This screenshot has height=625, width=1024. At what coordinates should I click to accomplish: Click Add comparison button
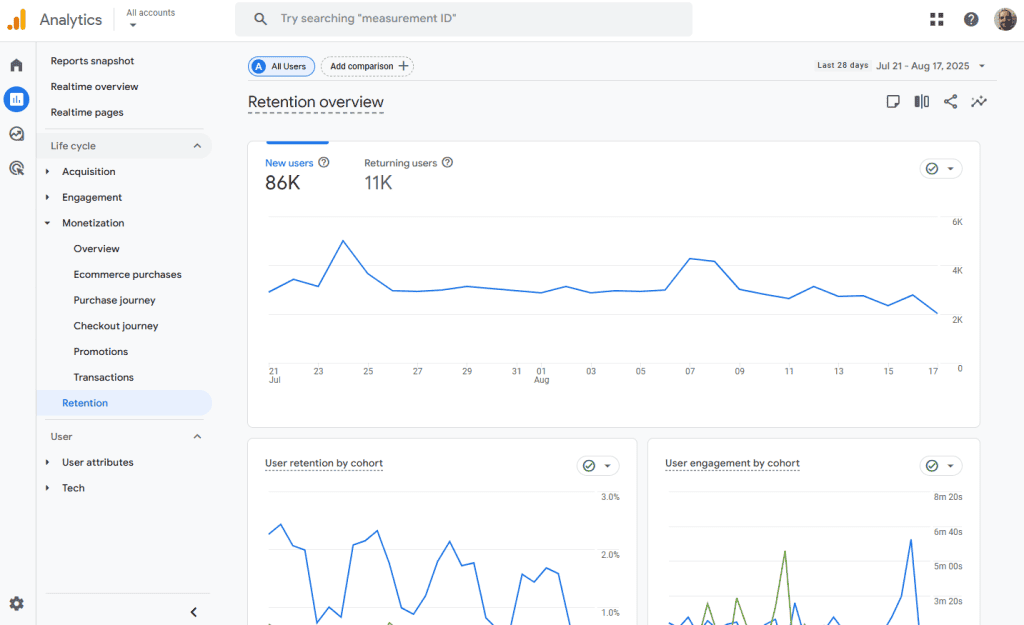click(x=368, y=67)
